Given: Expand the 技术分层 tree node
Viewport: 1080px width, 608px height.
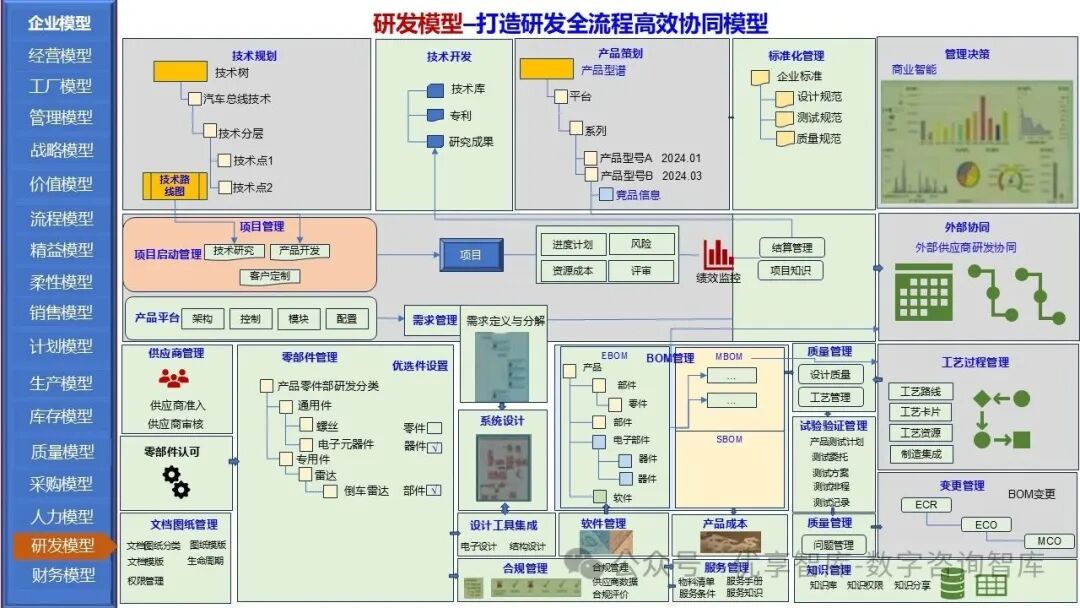Looking at the screenshot, I should (x=210, y=129).
